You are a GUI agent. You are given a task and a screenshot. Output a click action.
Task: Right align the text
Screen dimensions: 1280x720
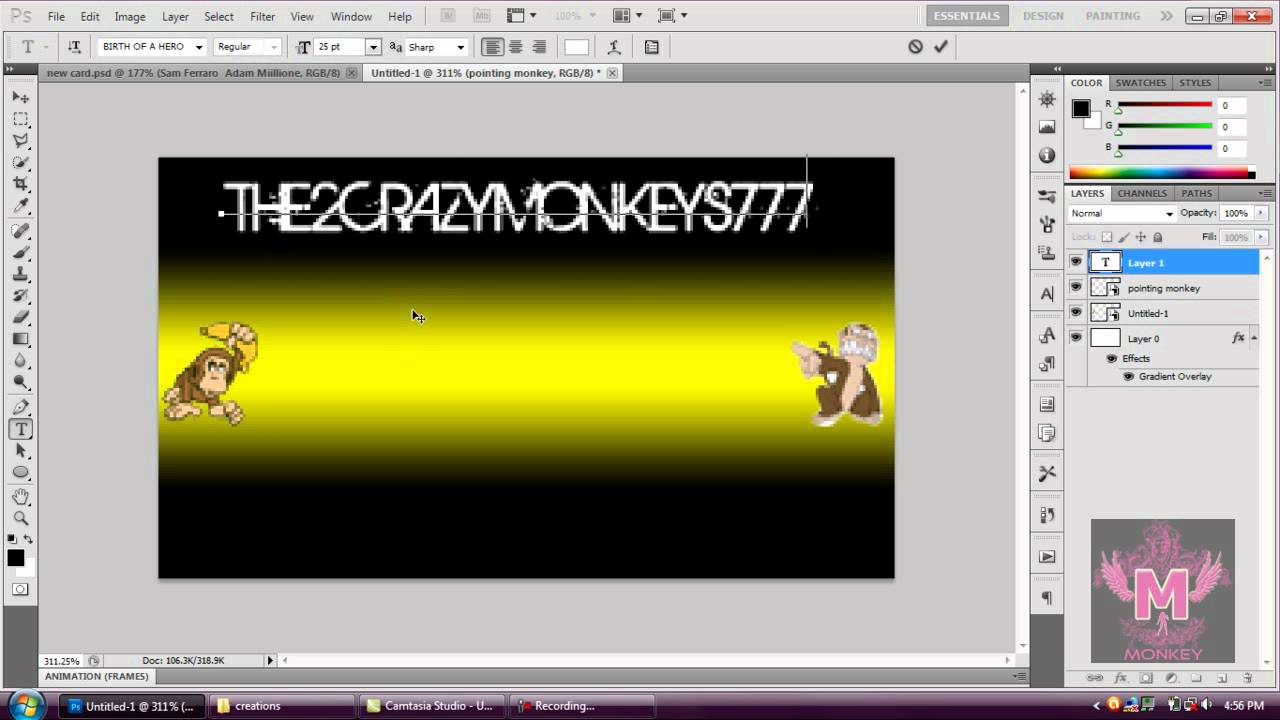pyautogui.click(x=539, y=47)
